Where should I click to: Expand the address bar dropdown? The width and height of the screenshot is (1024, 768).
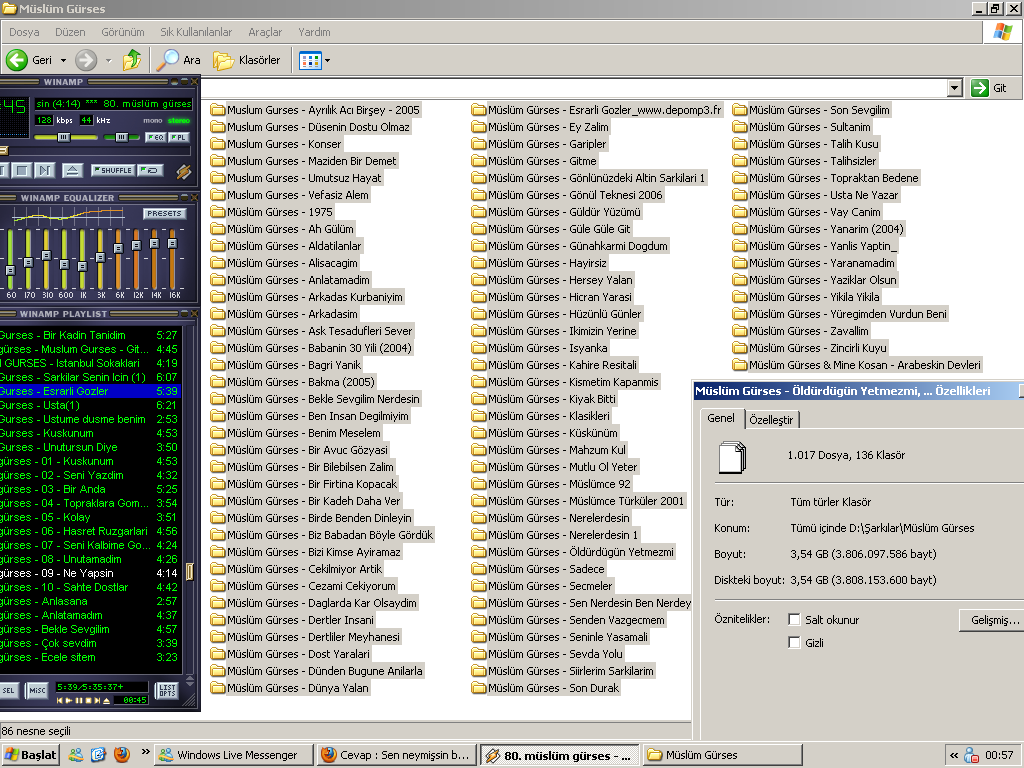tap(955, 88)
